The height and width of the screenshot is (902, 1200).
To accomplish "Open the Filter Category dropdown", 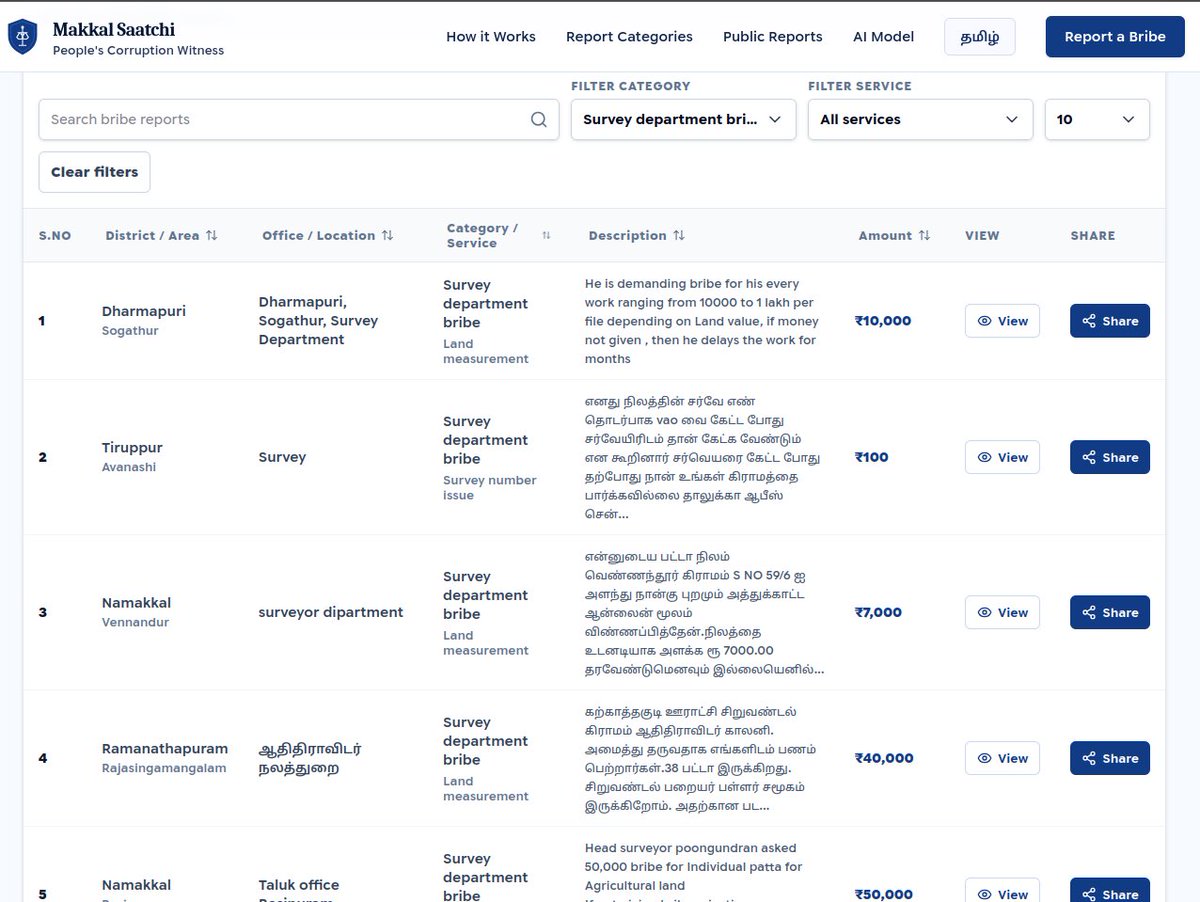I will tap(683, 119).
